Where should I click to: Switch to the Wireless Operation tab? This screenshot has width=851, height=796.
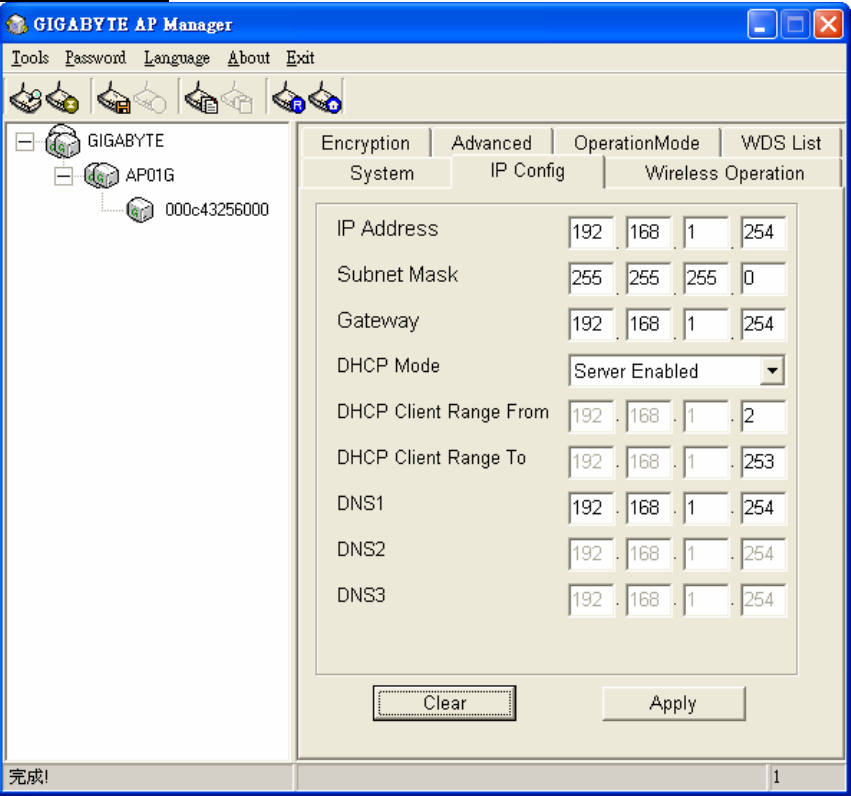click(x=724, y=173)
